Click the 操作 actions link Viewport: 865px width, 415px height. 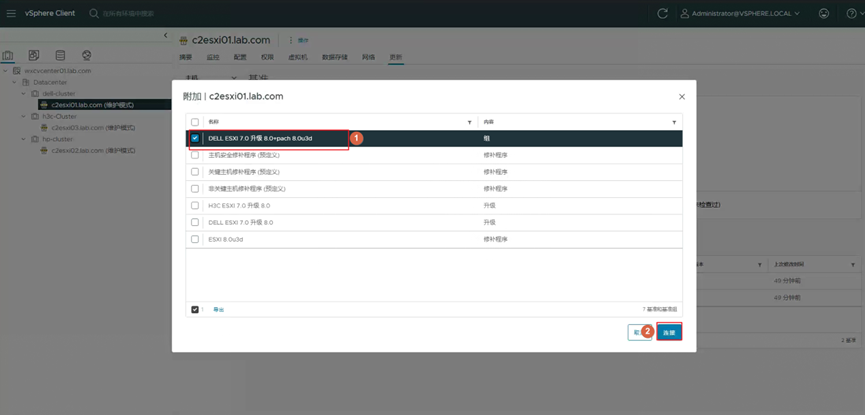[x=303, y=41]
